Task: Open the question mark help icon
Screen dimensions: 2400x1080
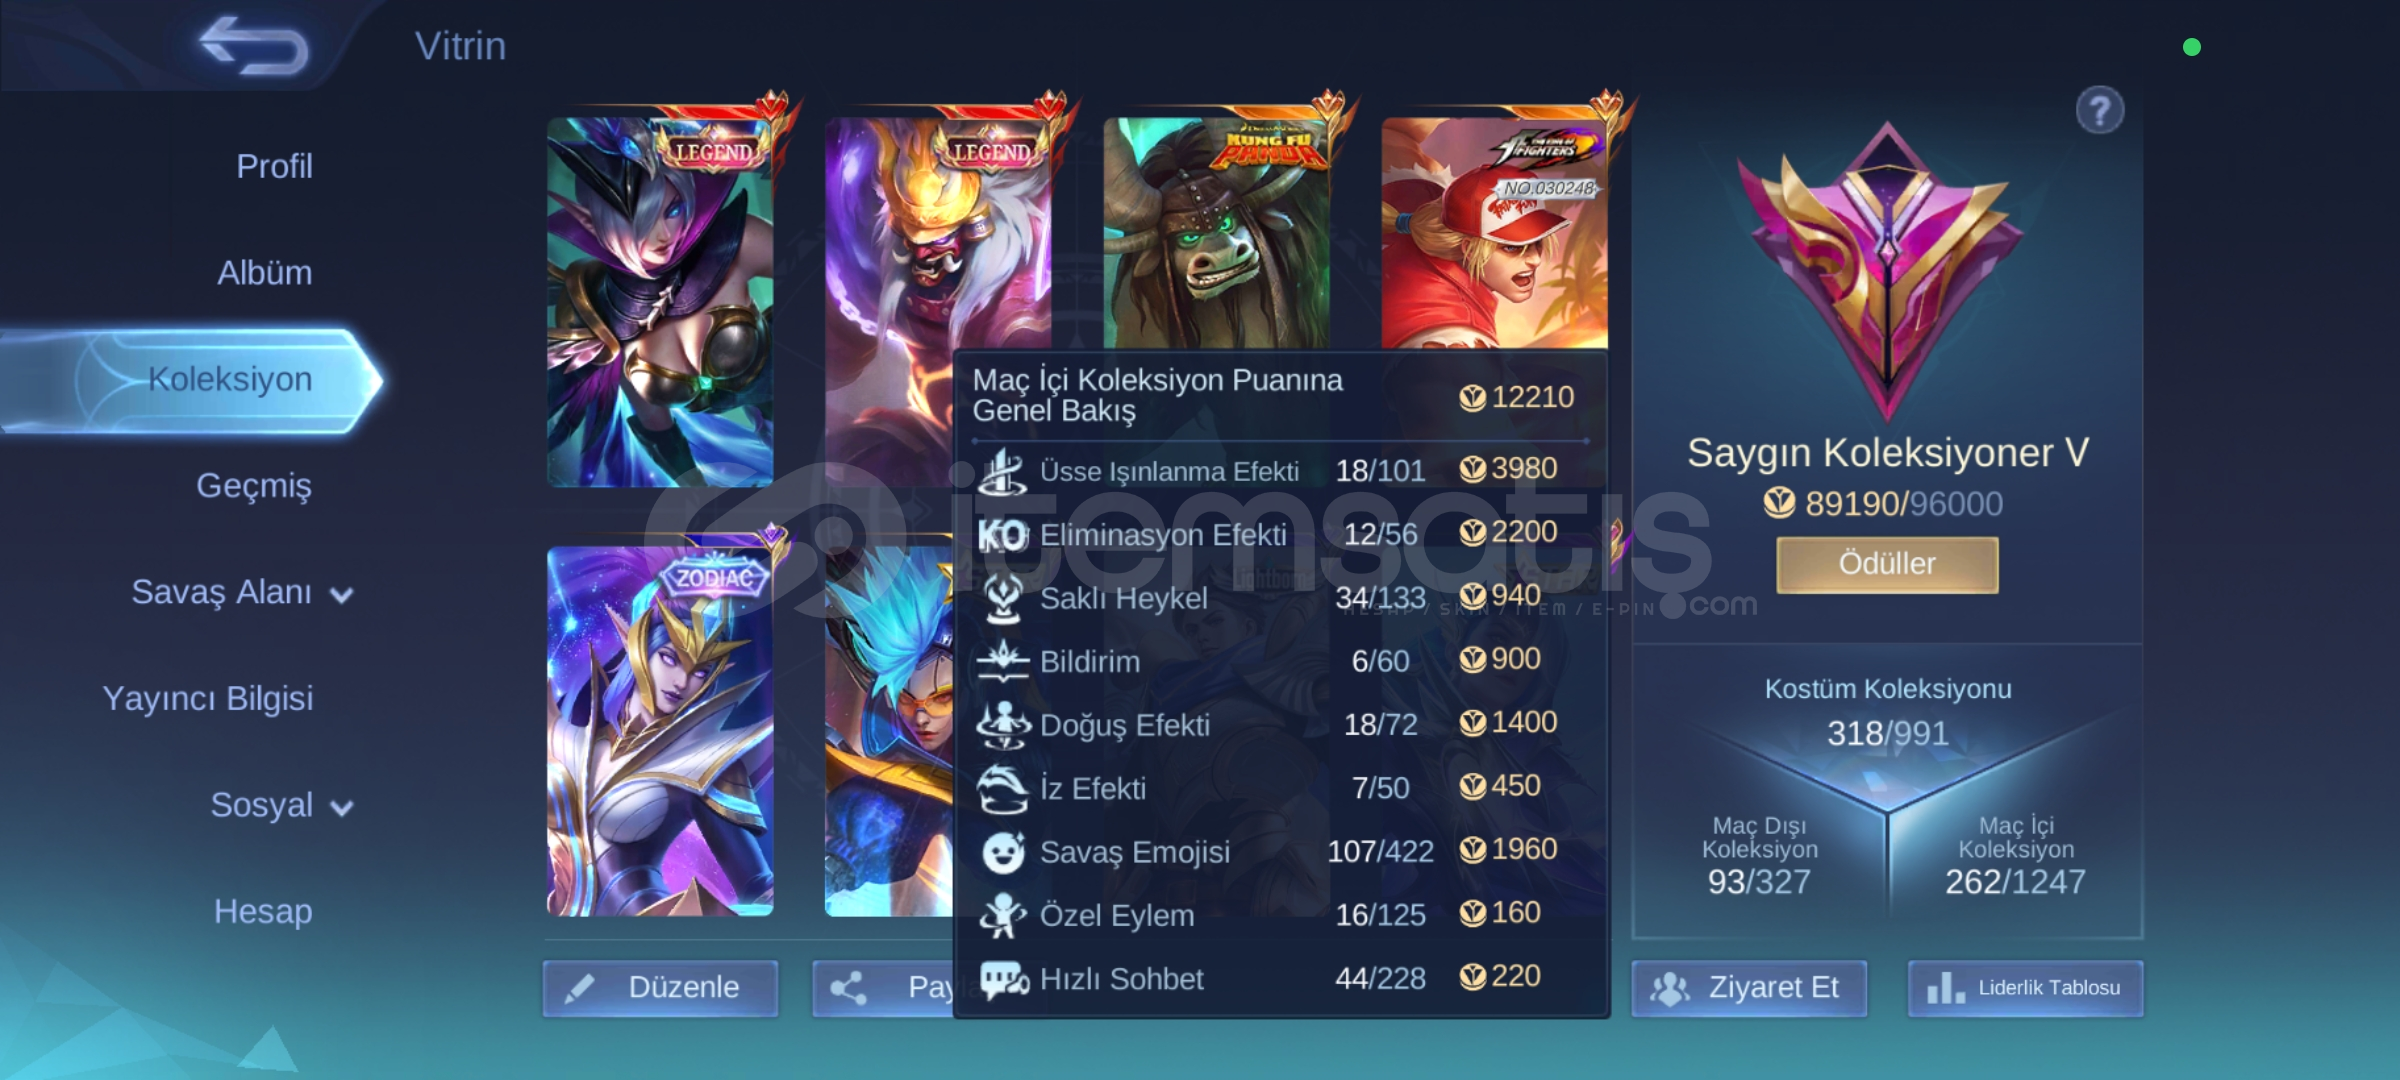Action: click(x=2099, y=110)
